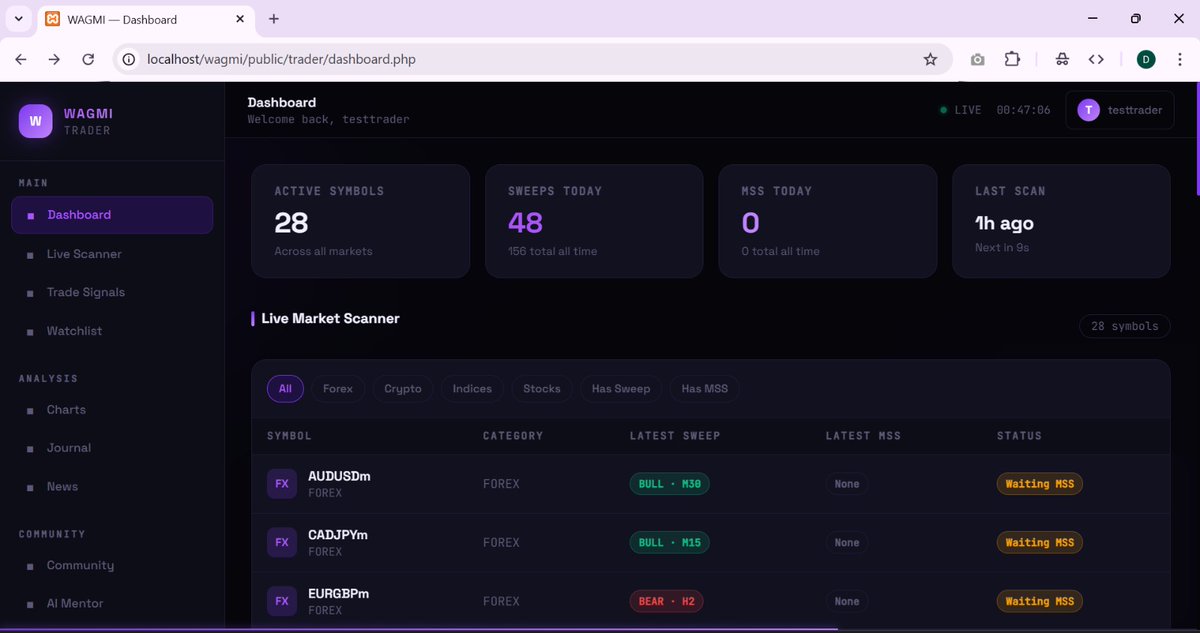Click the browser address bar URL

click(281, 59)
